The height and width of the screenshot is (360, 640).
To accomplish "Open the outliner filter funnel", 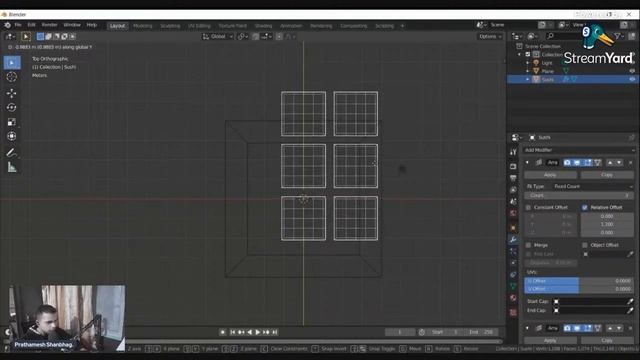I will [x=618, y=37].
